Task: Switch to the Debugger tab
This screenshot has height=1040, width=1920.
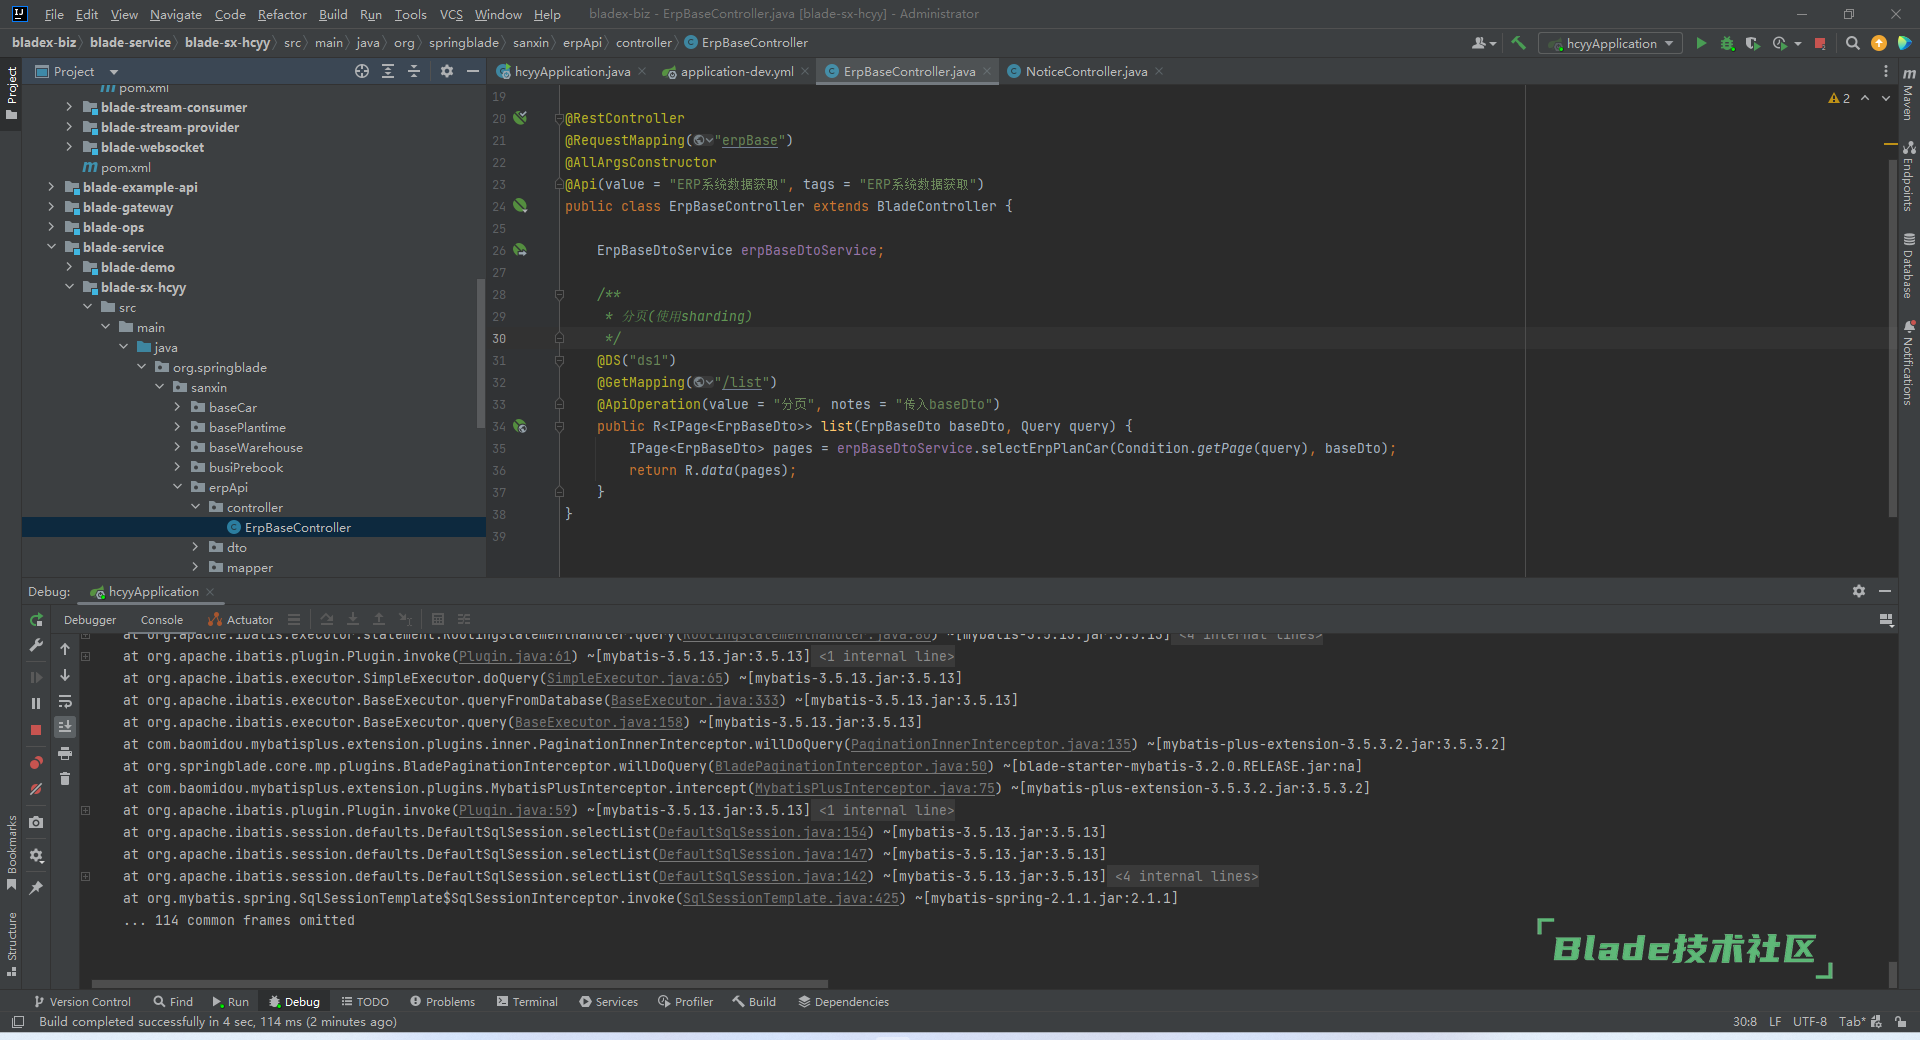Action: tap(90, 620)
